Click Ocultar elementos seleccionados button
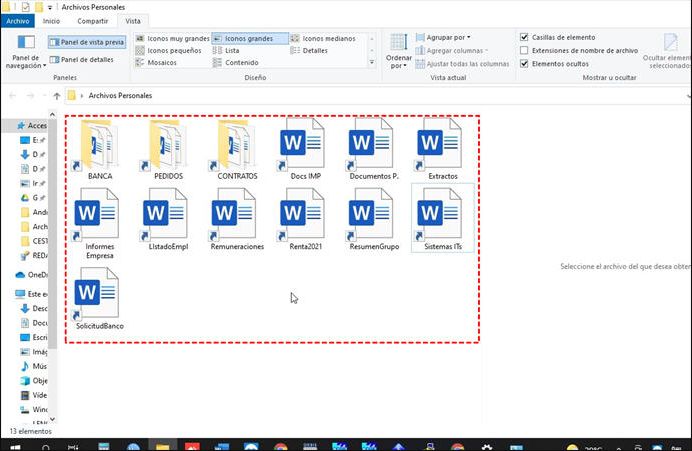Viewport: 692px width, 451px height. pyautogui.click(x=667, y=51)
